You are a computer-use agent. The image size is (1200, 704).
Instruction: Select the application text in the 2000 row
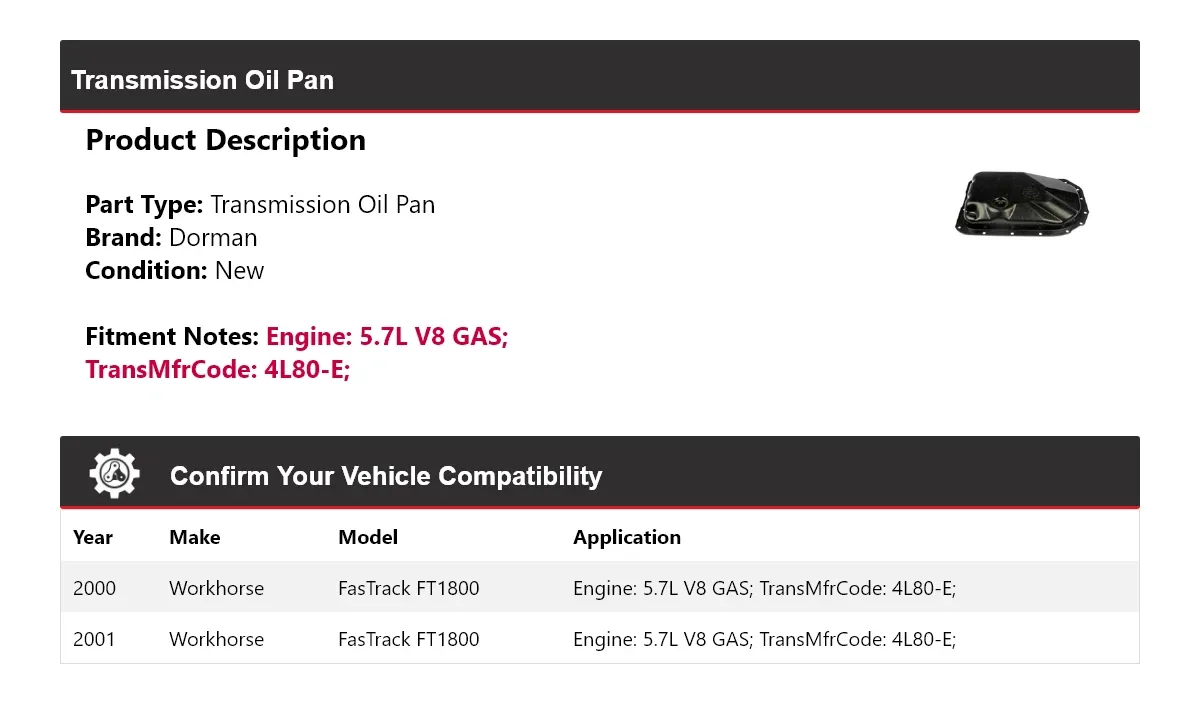pyautogui.click(x=765, y=588)
